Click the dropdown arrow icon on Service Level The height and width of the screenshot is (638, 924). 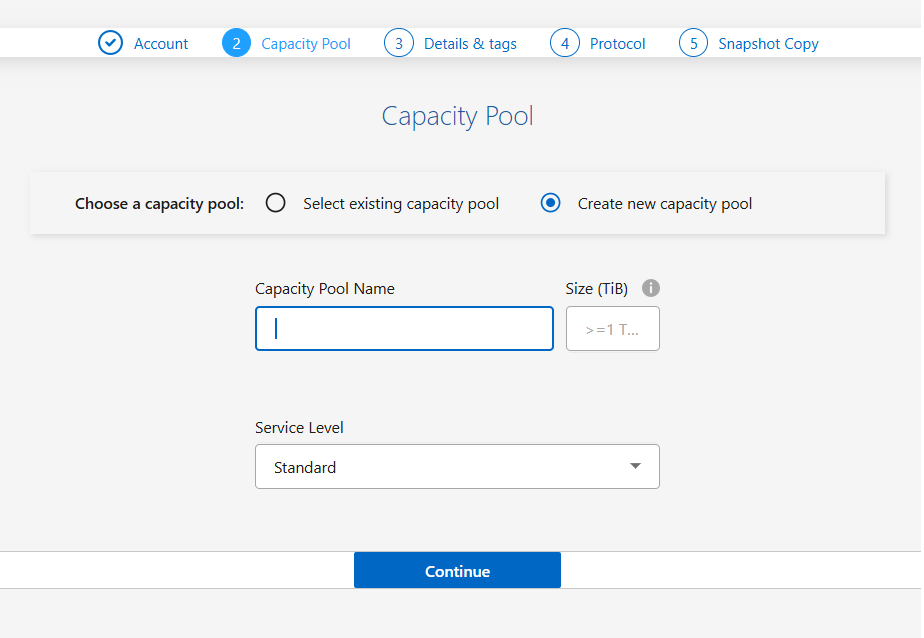(x=636, y=466)
